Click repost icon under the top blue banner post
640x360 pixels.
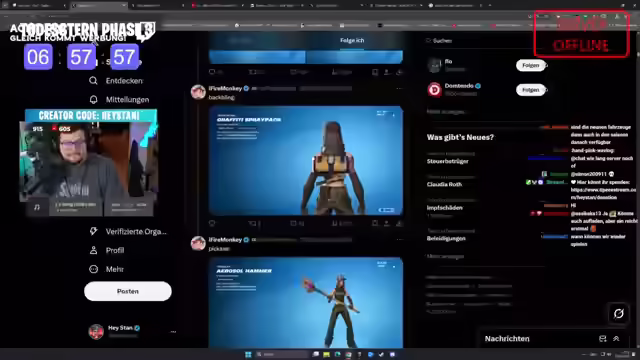click(x=252, y=72)
